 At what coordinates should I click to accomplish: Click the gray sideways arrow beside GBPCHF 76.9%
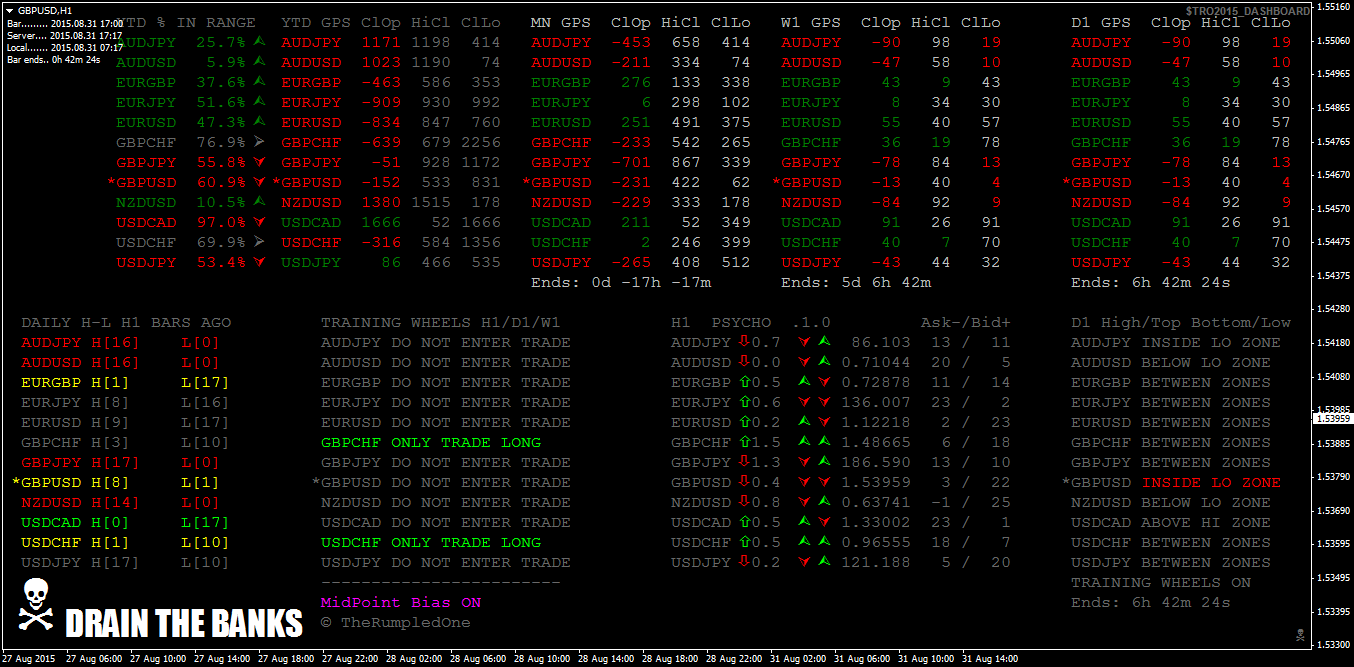(260, 142)
